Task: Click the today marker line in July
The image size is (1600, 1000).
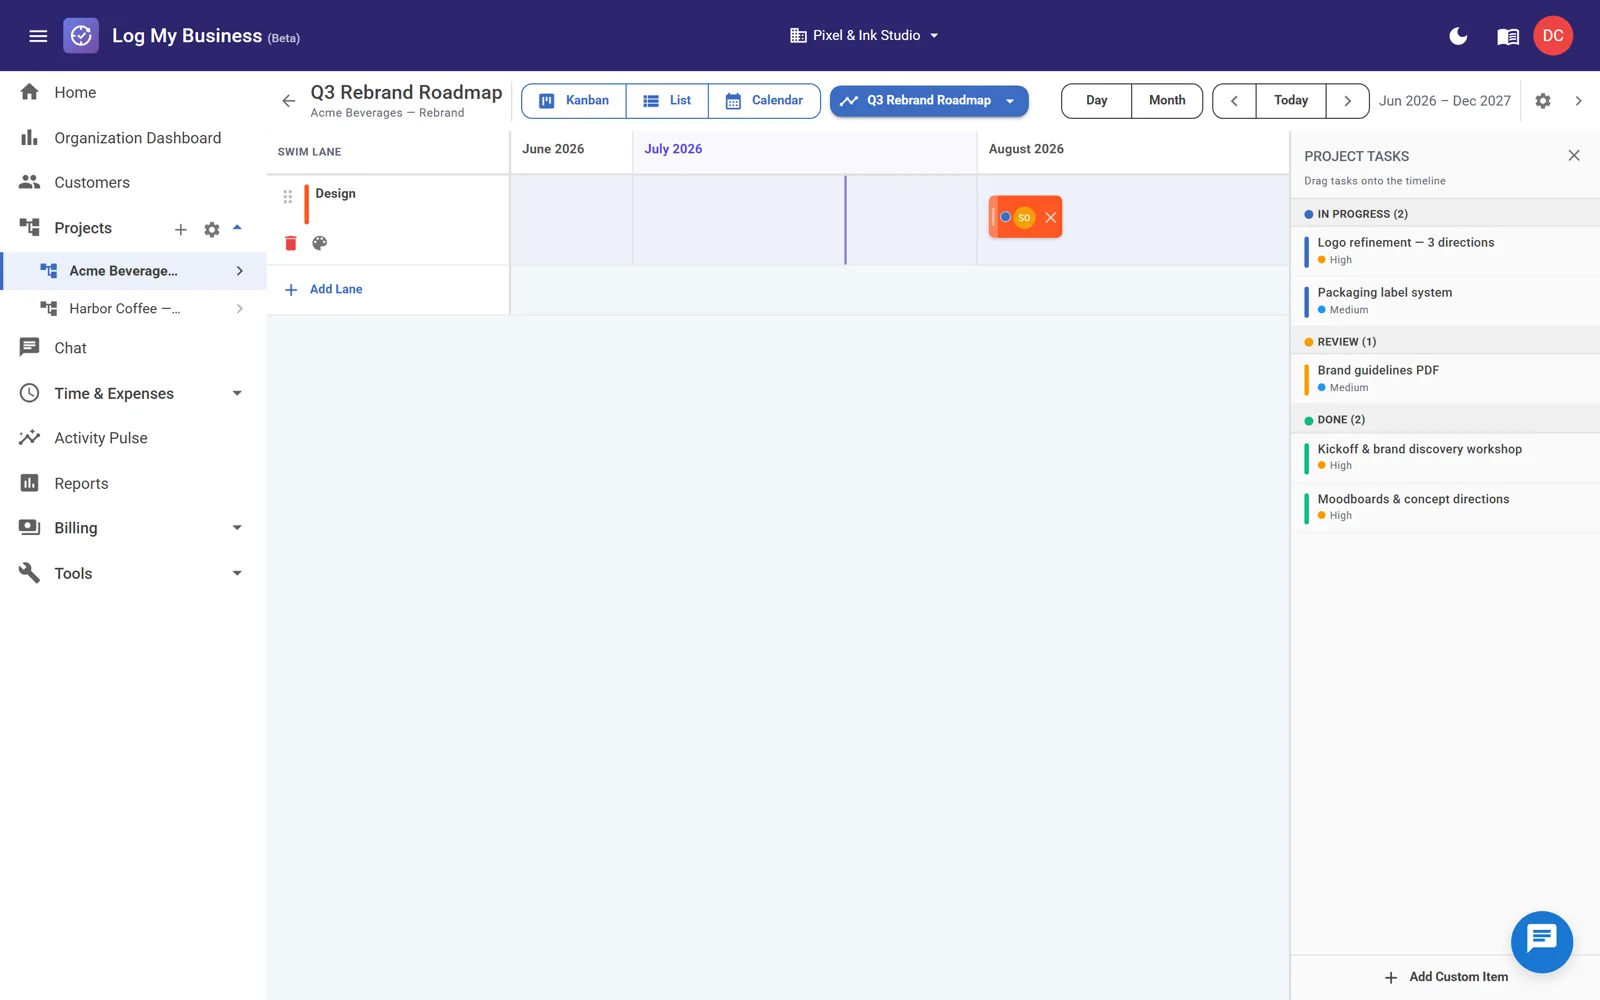Action: (x=845, y=220)
